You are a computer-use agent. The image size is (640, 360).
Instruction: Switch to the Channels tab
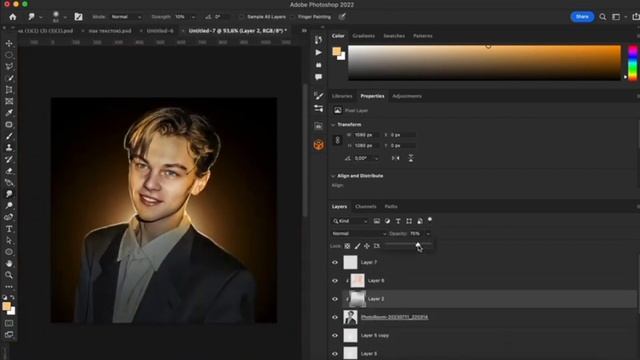[x=365, y=207]
